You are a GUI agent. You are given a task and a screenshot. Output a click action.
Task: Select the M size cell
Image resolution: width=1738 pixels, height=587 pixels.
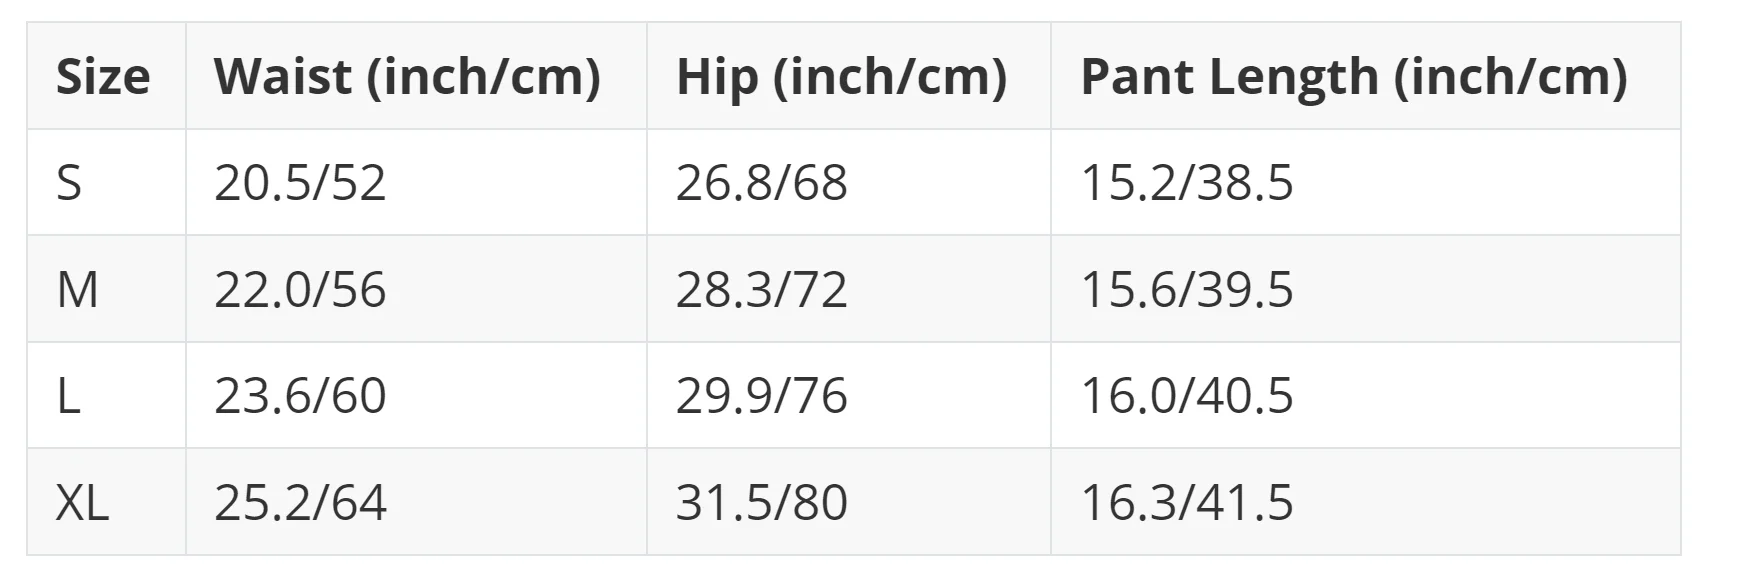tap(77, 290)
